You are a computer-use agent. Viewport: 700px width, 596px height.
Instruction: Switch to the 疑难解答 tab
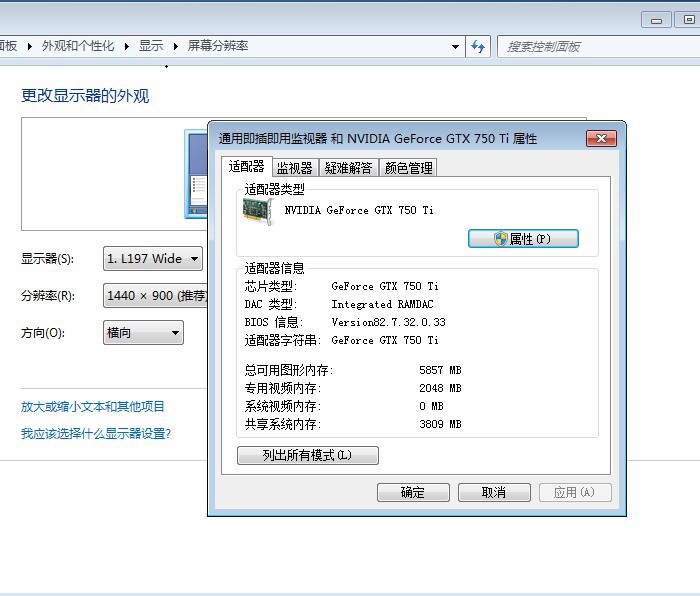click(348, 168)
